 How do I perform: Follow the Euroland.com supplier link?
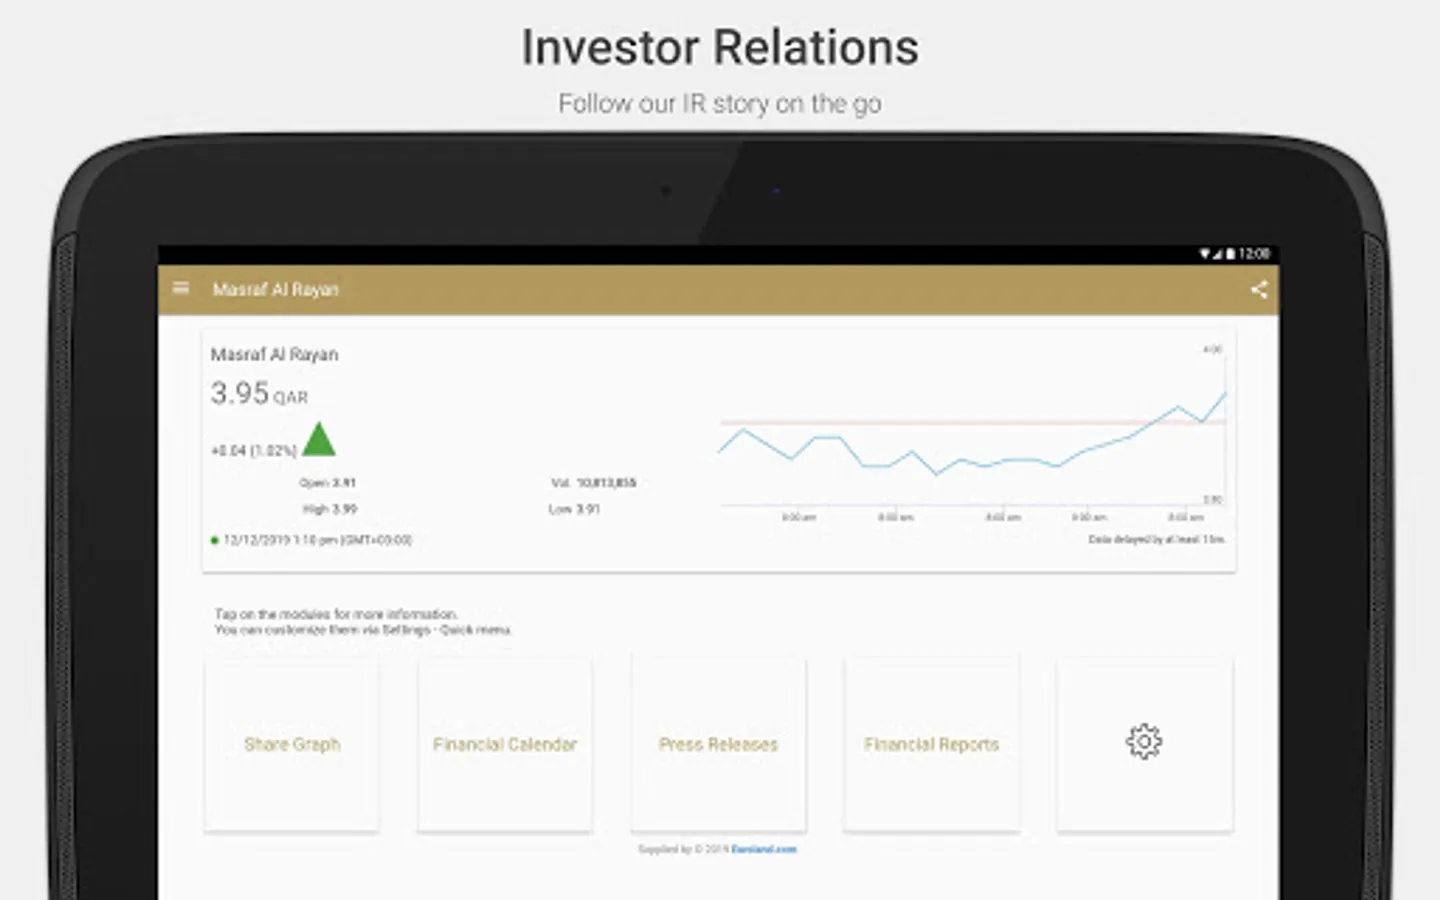tap(764, 849)
